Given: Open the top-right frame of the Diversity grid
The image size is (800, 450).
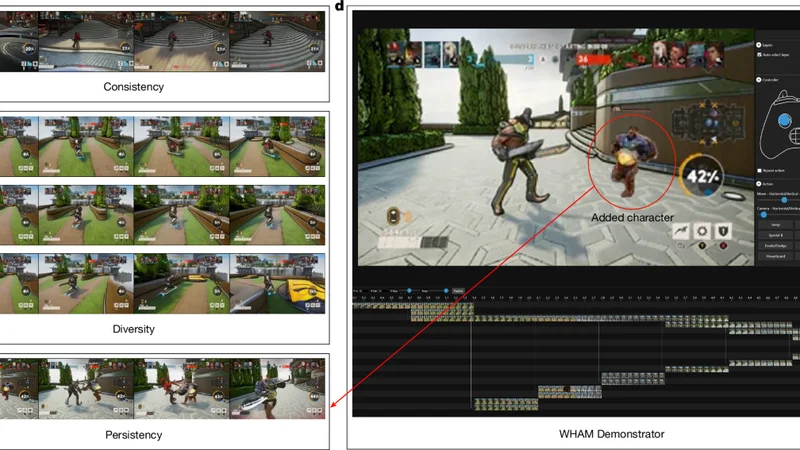Looking at the screenshot, I should tap(277, 146).
